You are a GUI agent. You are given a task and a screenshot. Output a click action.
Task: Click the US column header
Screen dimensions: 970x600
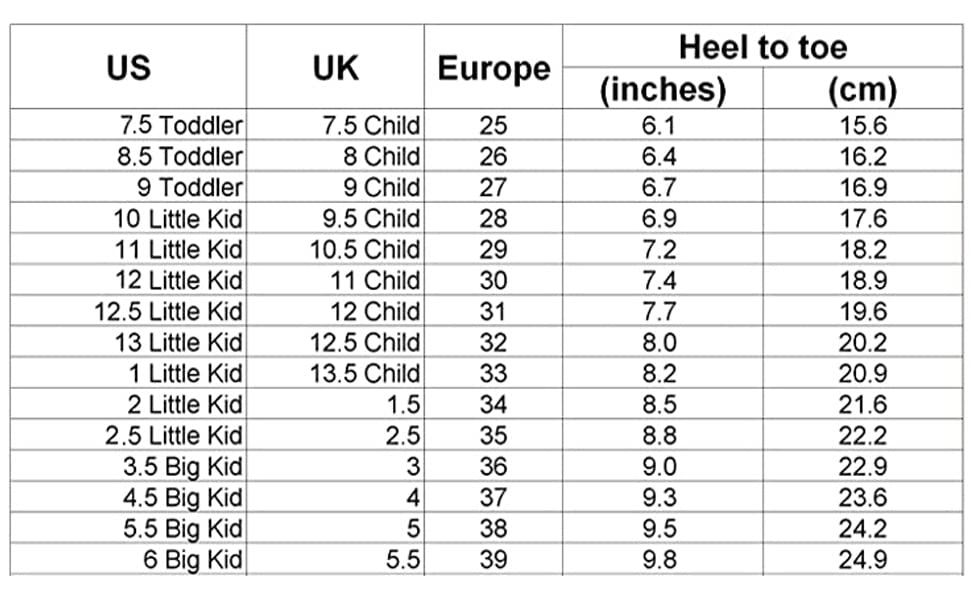pos(128,67)
